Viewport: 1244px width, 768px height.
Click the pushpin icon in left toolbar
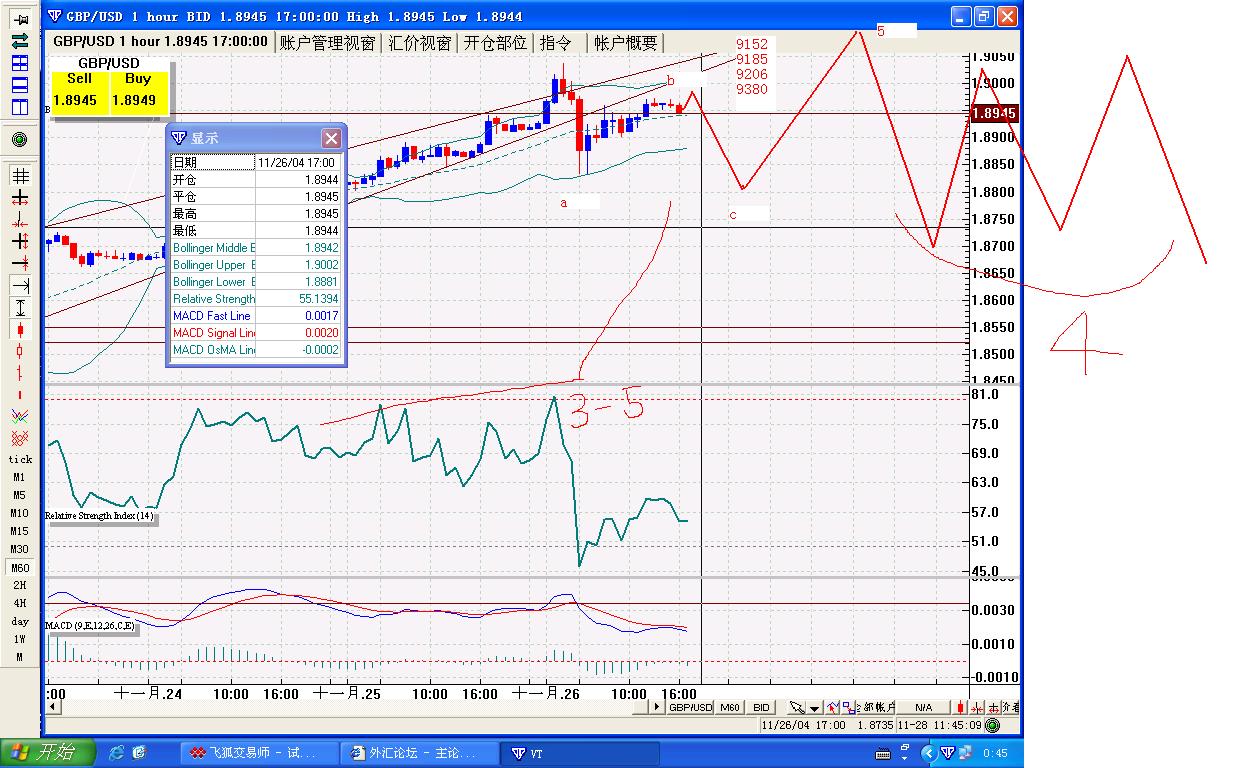pos(20,18)
